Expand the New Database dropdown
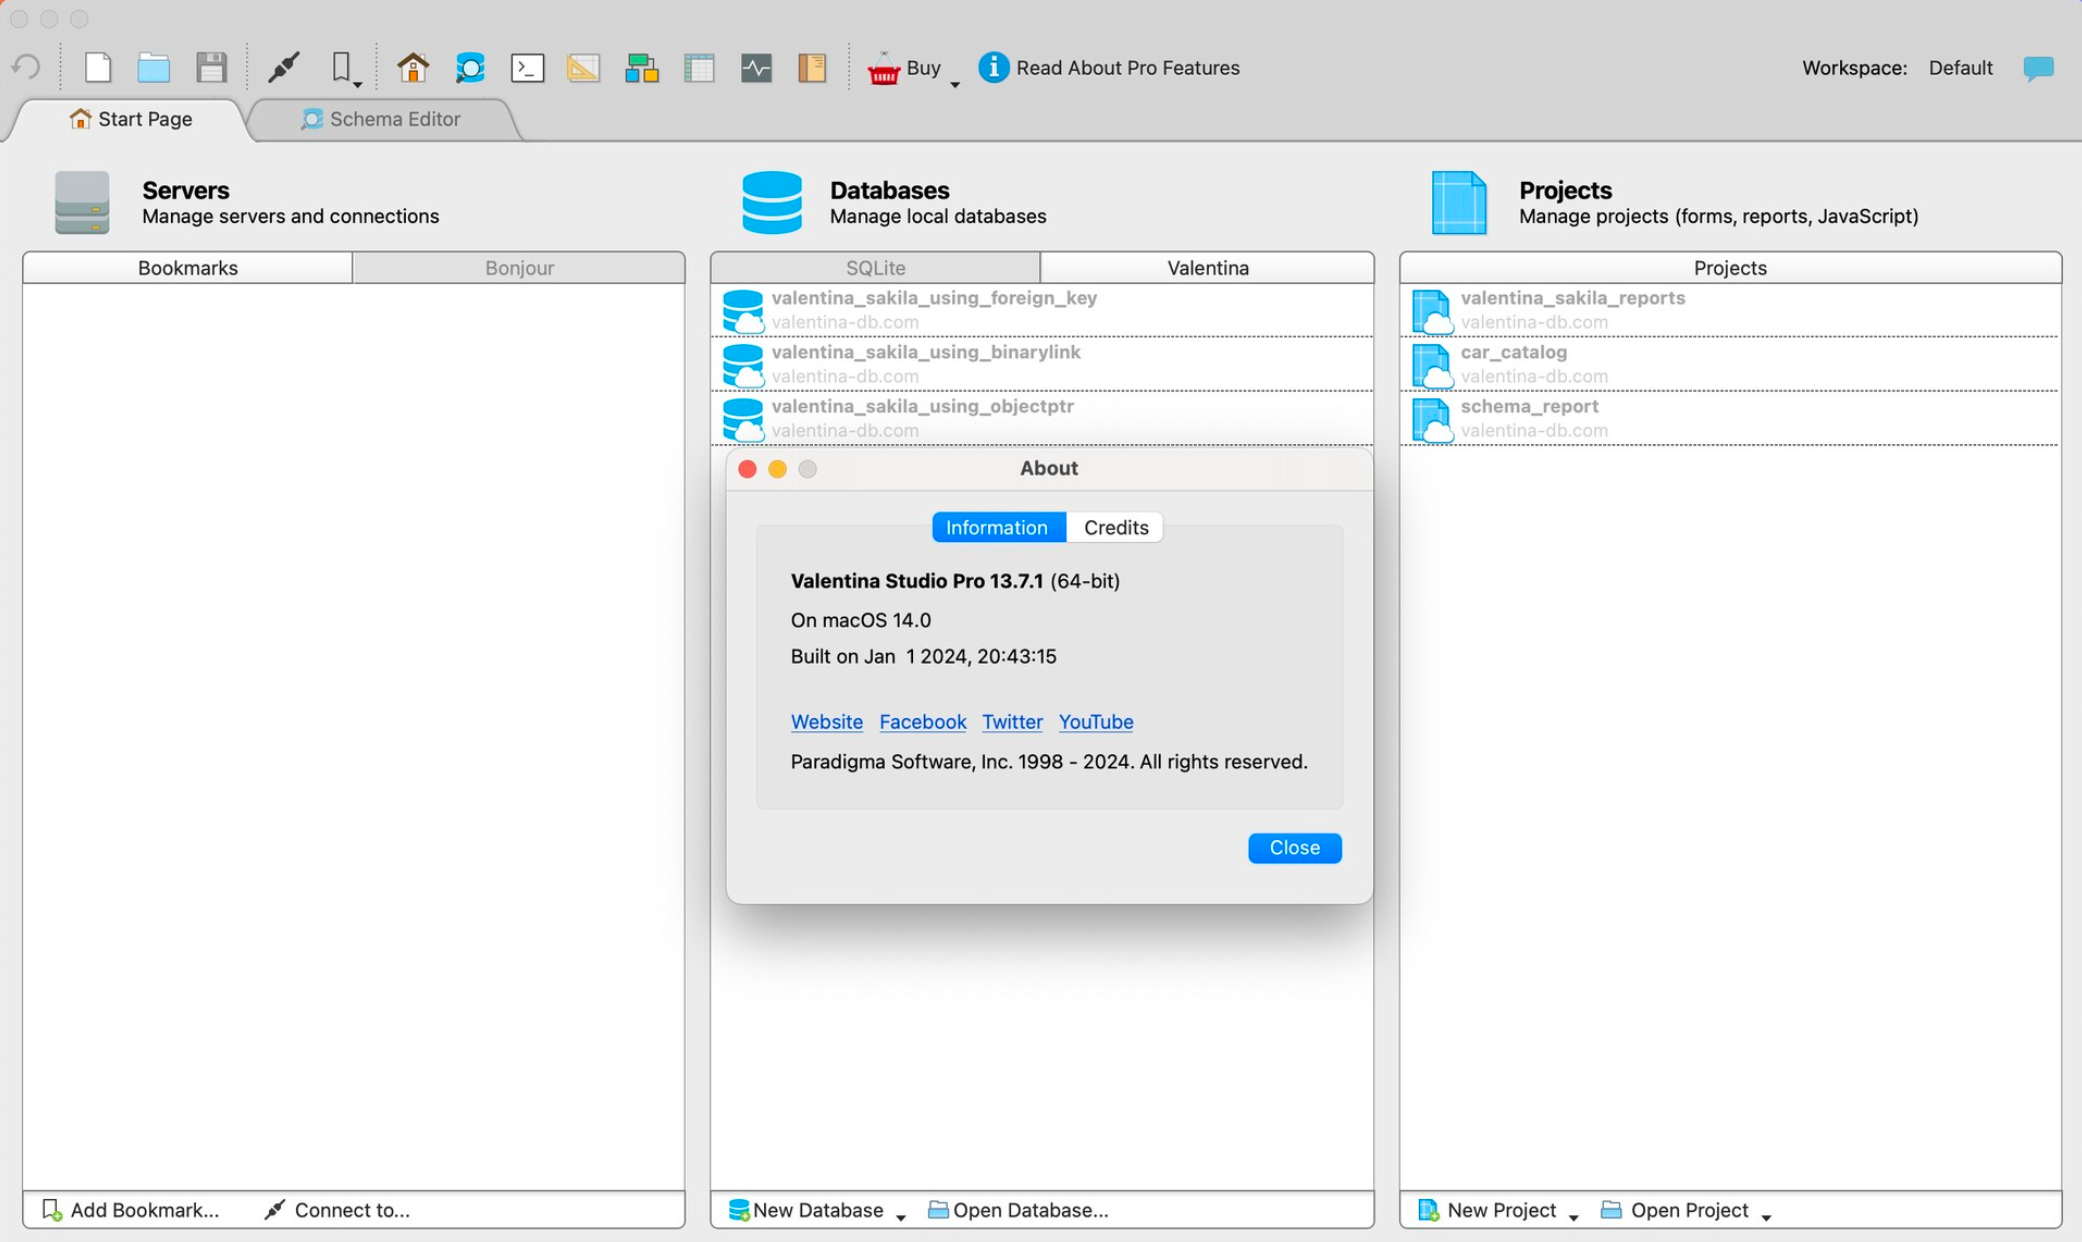Viewport: 2082px width, 1242px height. (901, 1211)
